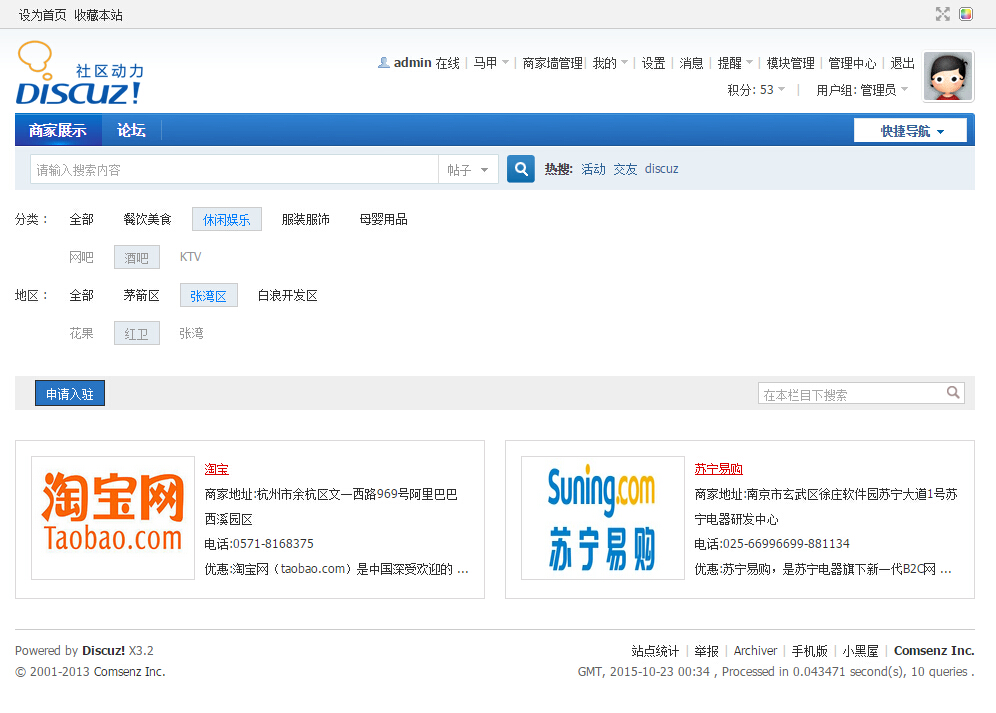Open the 商家展示 navigation tab
This screenshot has height=713, width=996.
pyautogui.click(x=58, y=130)
